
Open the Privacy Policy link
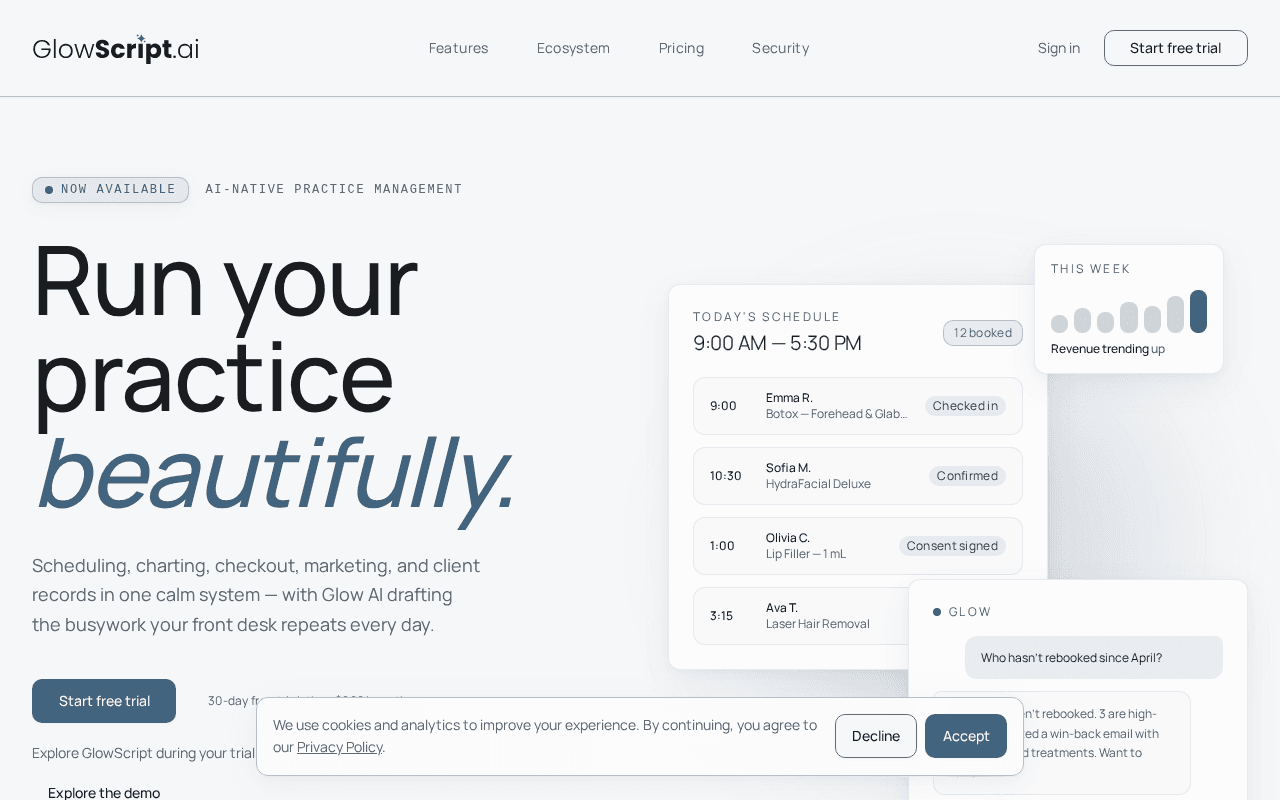pos(340,747)
